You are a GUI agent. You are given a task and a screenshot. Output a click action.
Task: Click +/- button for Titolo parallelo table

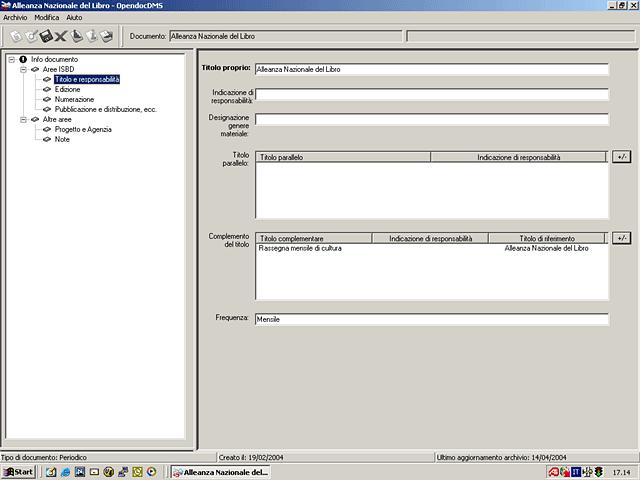coord(622,157)
